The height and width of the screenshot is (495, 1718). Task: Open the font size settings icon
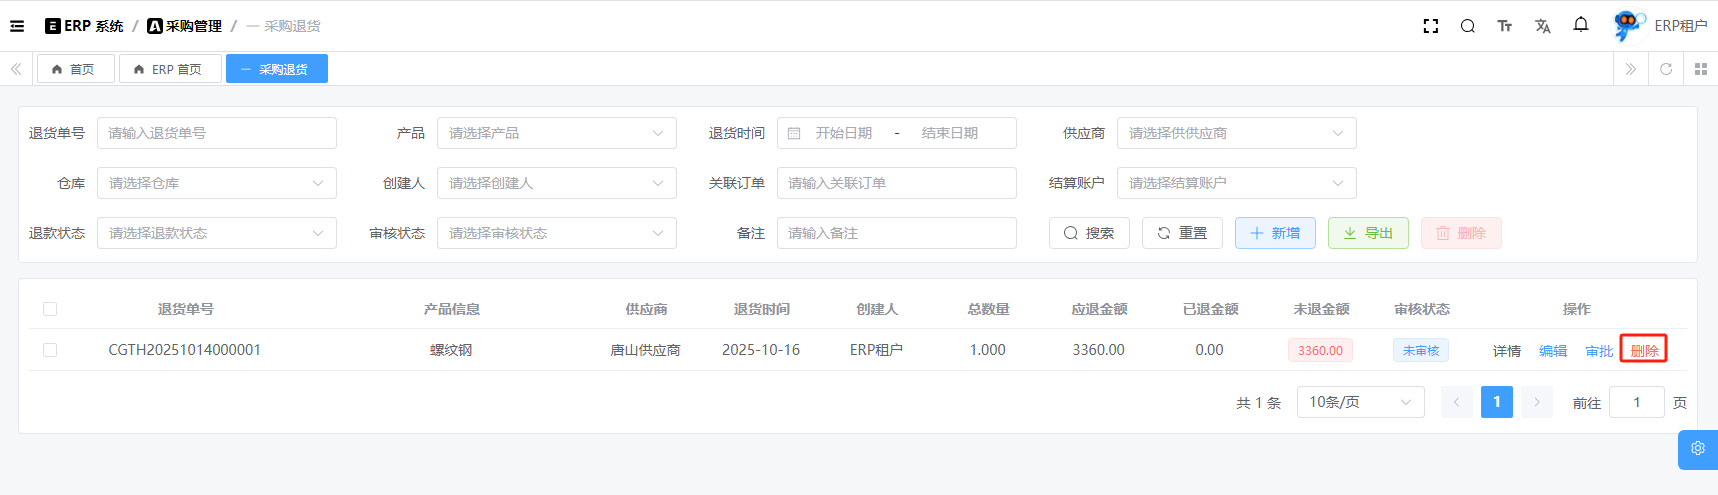(1504, 26)
